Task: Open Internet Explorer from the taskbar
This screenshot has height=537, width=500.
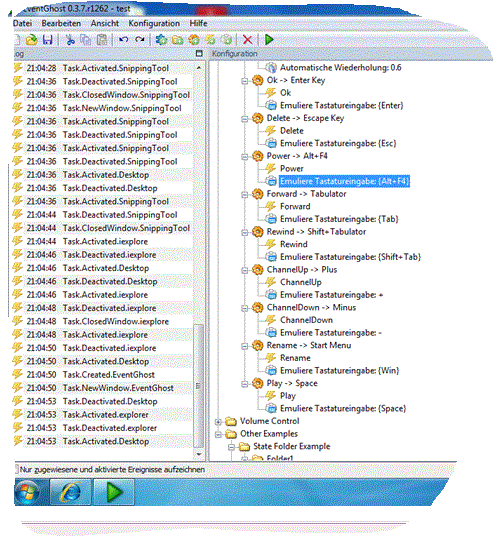Action: (x=71, y=492)
